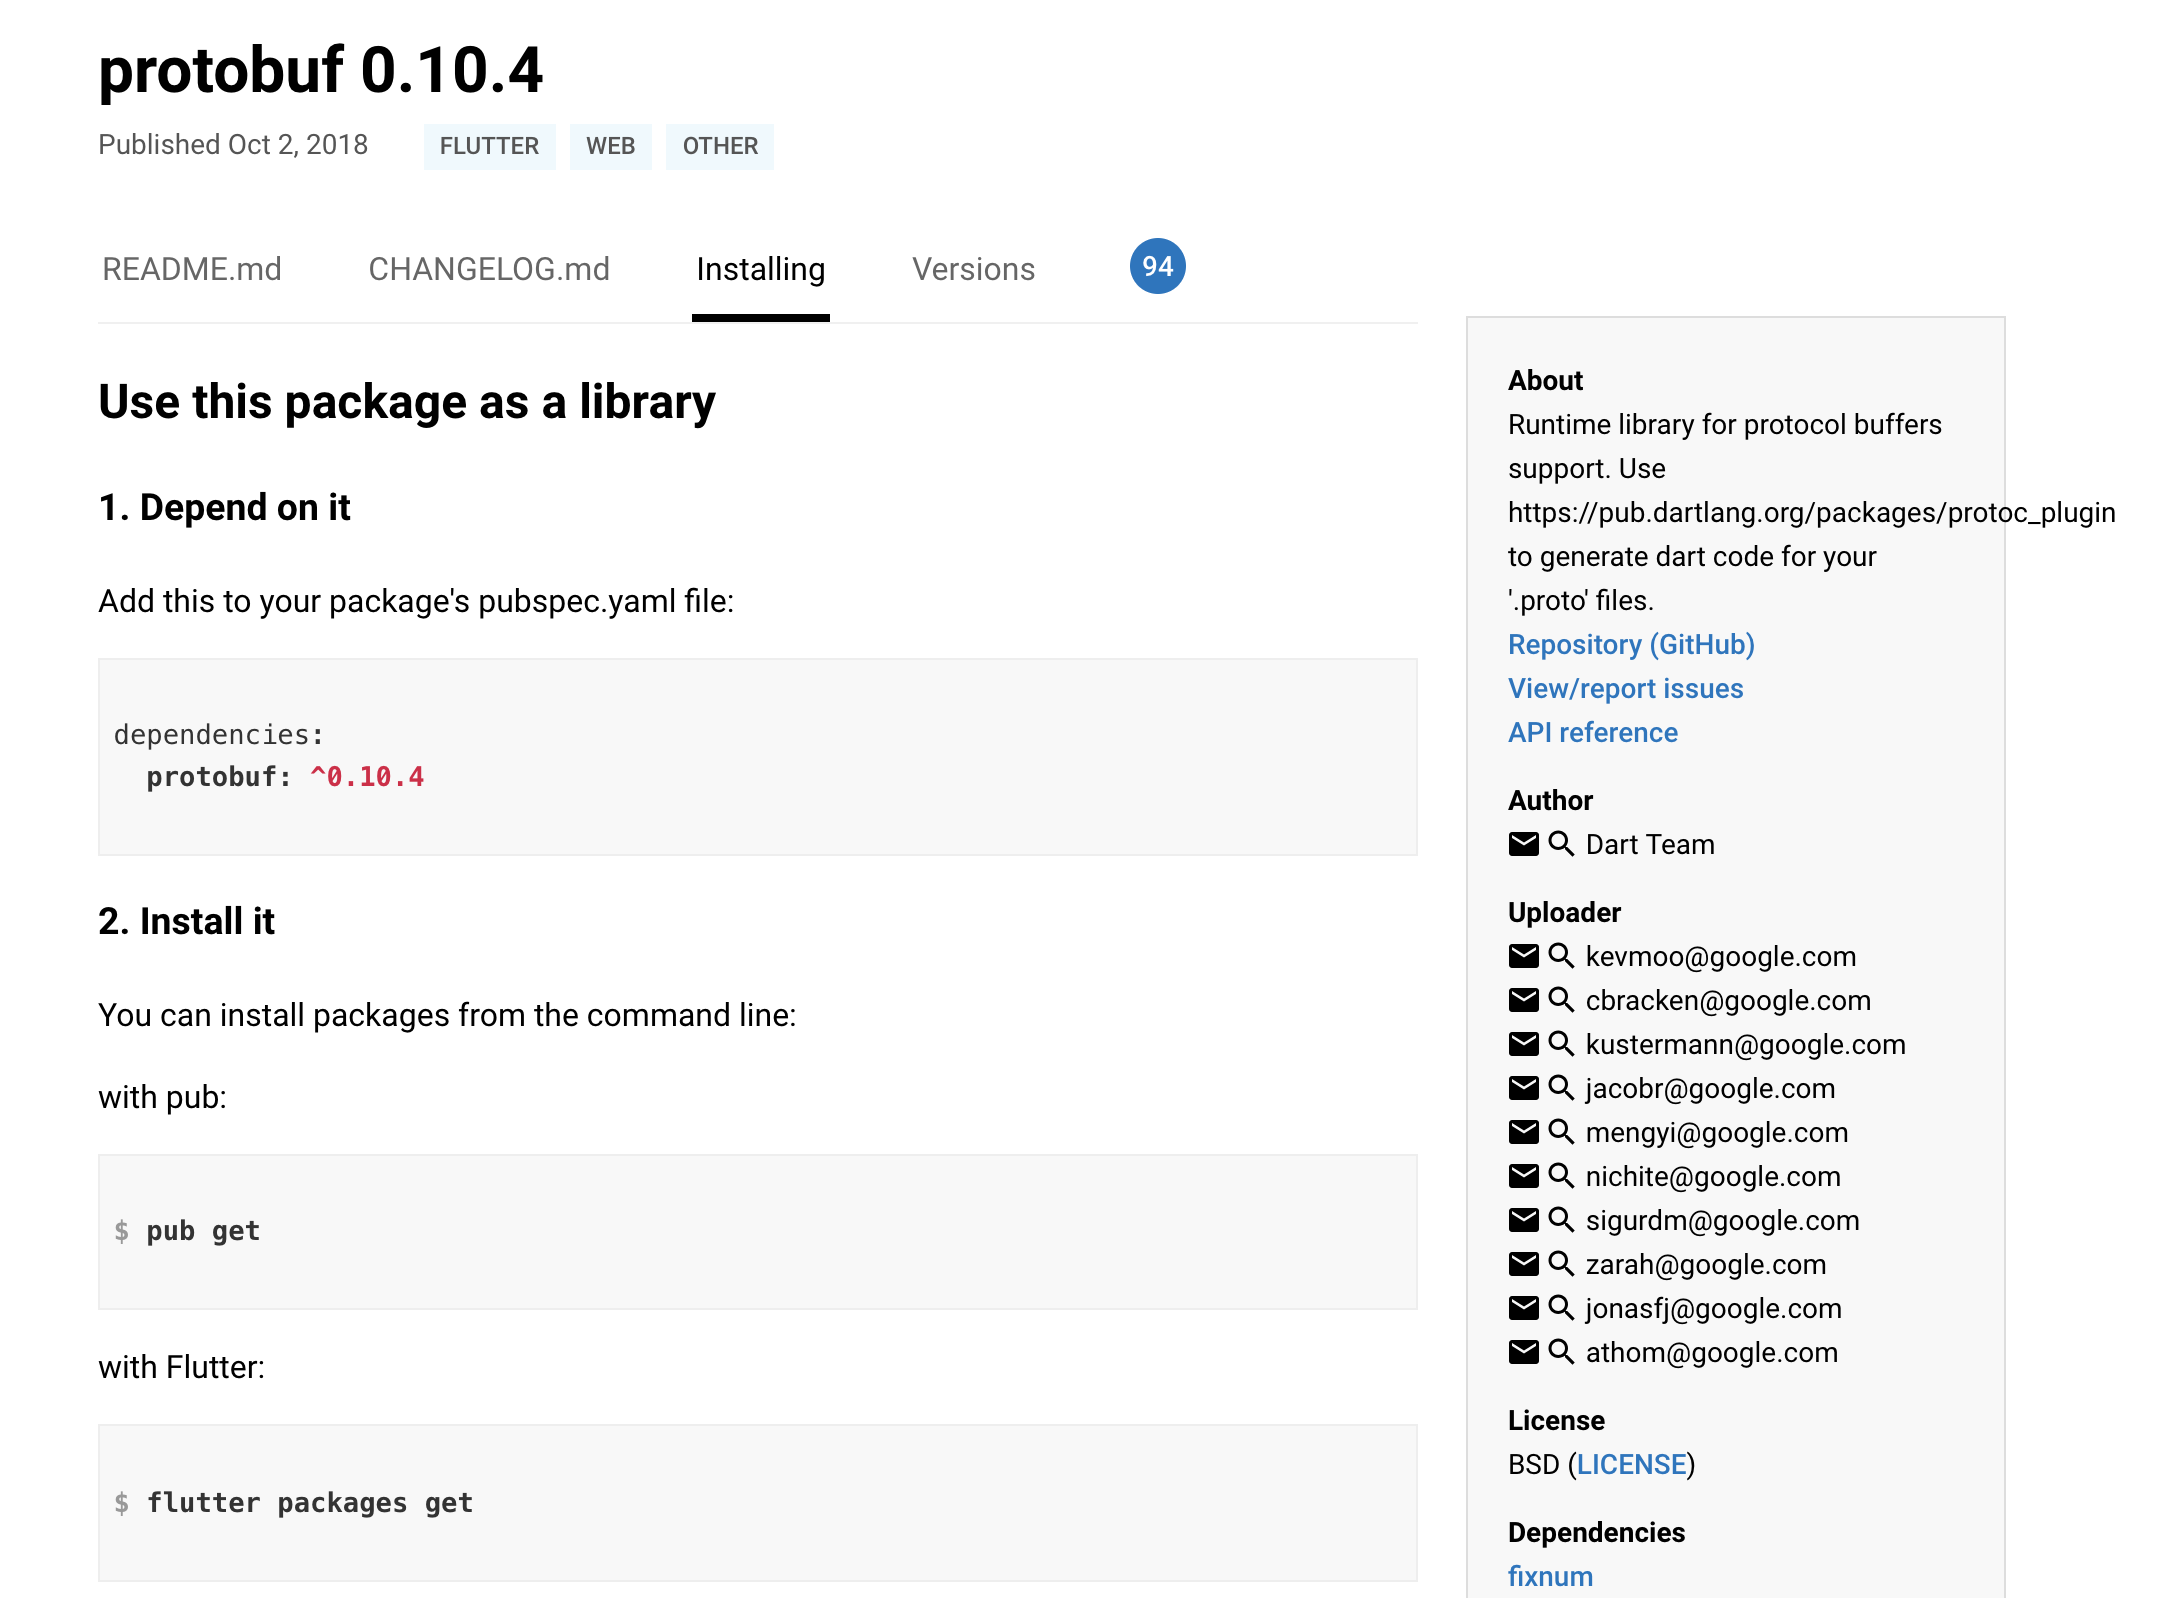This screenshot has height=1598, width=2160.
Task: Click the 'Published Oct 2, 2018' text
Action: tap(233, 145)
